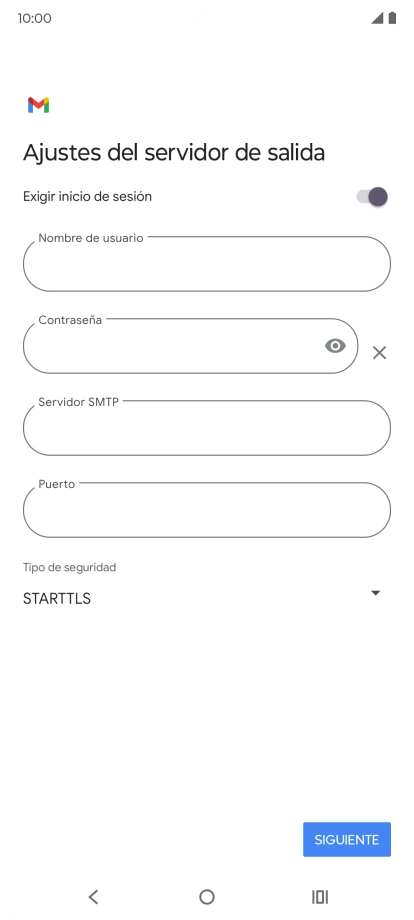
Task: Click the SIGUIENTE button
Action: 347,840
